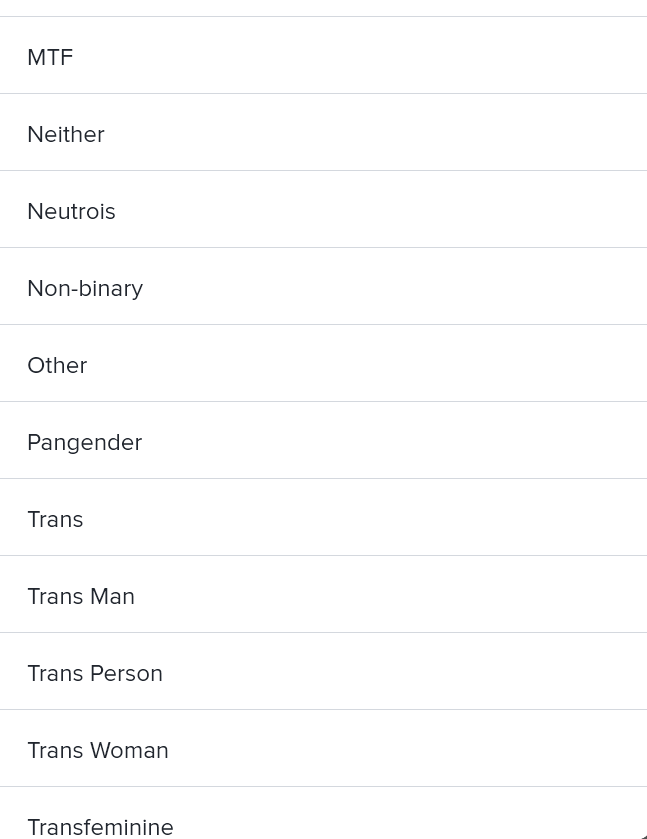This screenshot has width=647, height=839.
Task: Tap the Non-binary list entry
Action: (323, 287)
